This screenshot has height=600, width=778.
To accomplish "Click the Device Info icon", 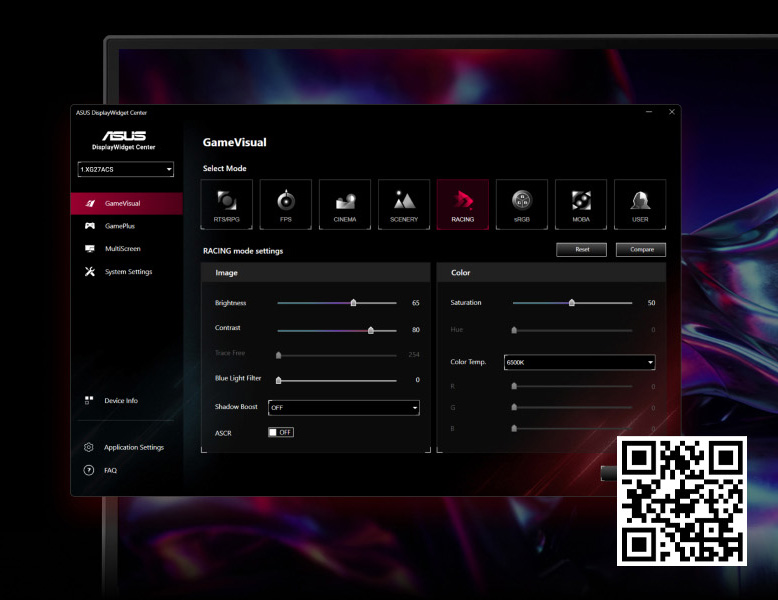I will point(89,400).
